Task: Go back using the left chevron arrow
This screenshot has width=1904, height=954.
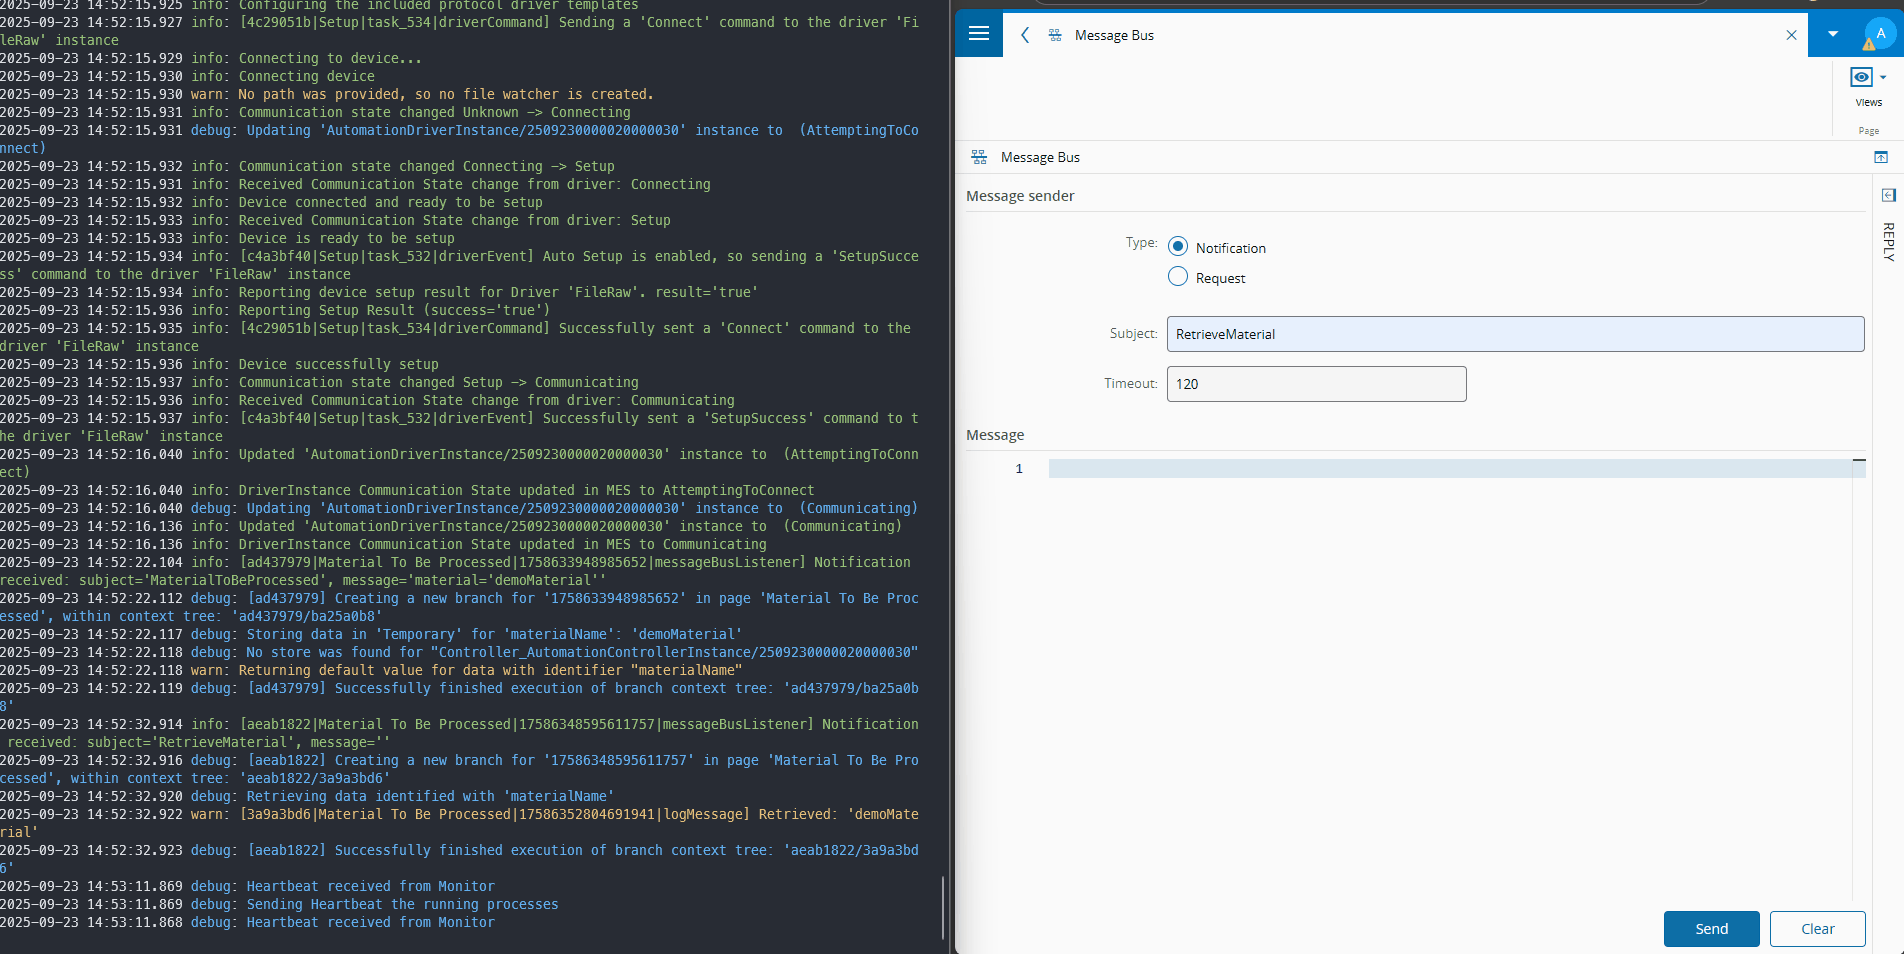Action: coord(1025,35)
